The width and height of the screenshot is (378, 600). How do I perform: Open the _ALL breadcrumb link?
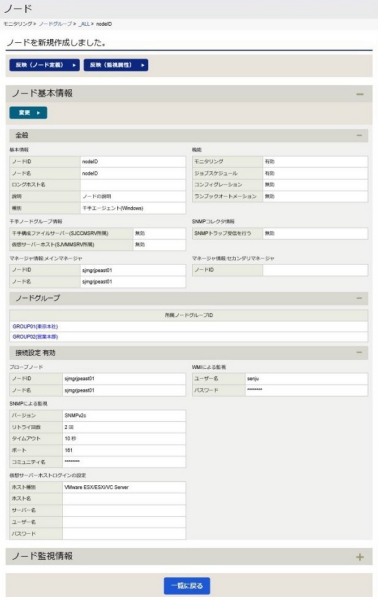[84, 24]
